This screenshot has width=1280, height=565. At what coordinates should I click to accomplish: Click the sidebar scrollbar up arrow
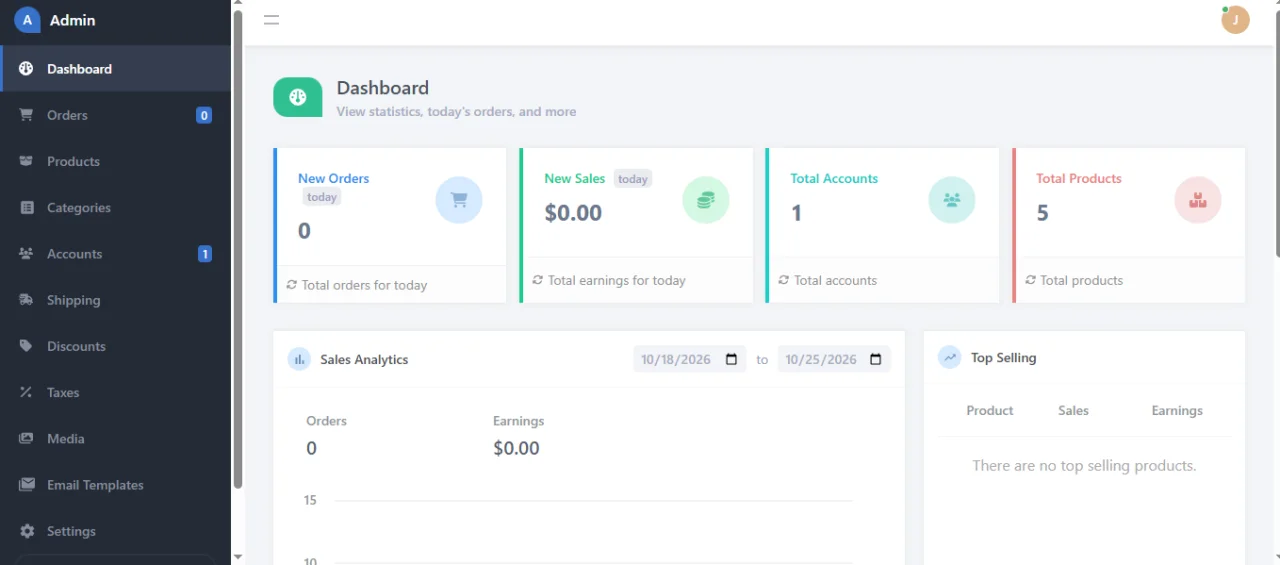pos(238,5)
